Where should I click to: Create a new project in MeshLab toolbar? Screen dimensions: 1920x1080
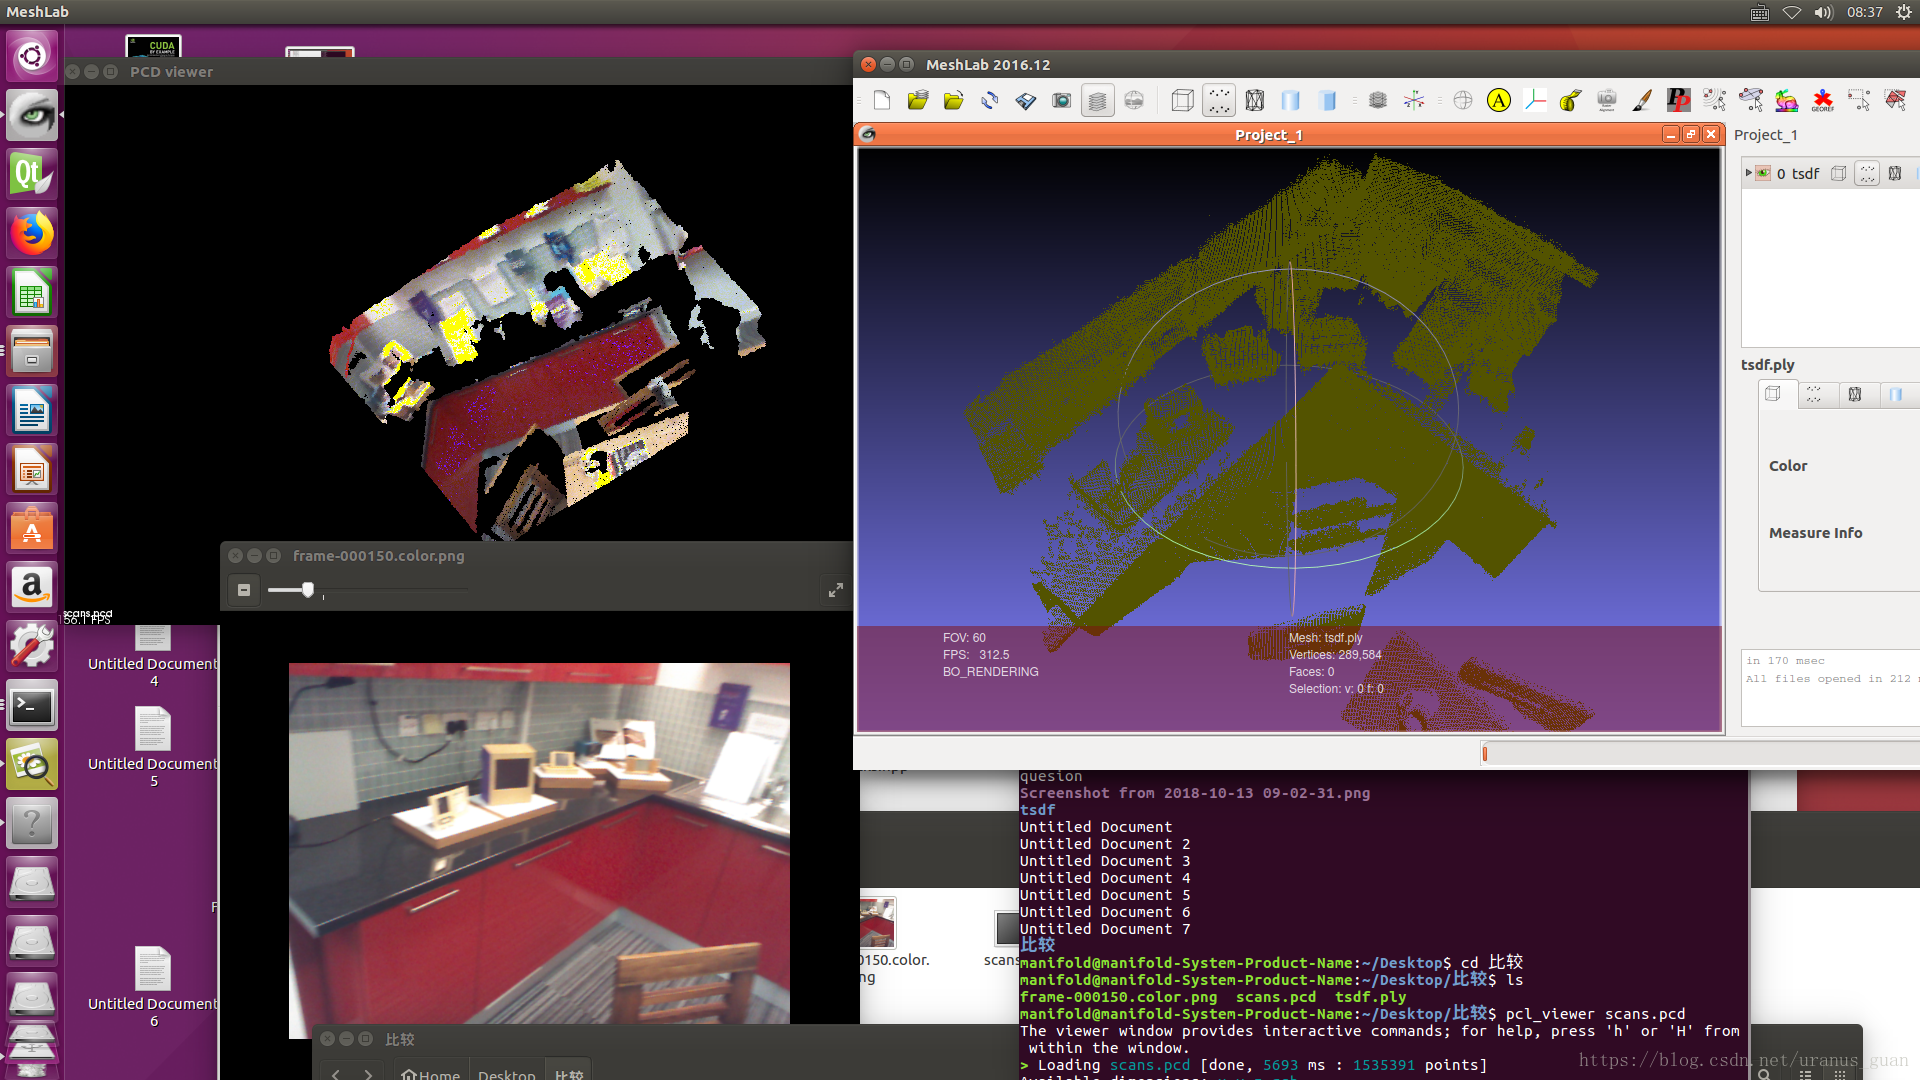(881, 100)
